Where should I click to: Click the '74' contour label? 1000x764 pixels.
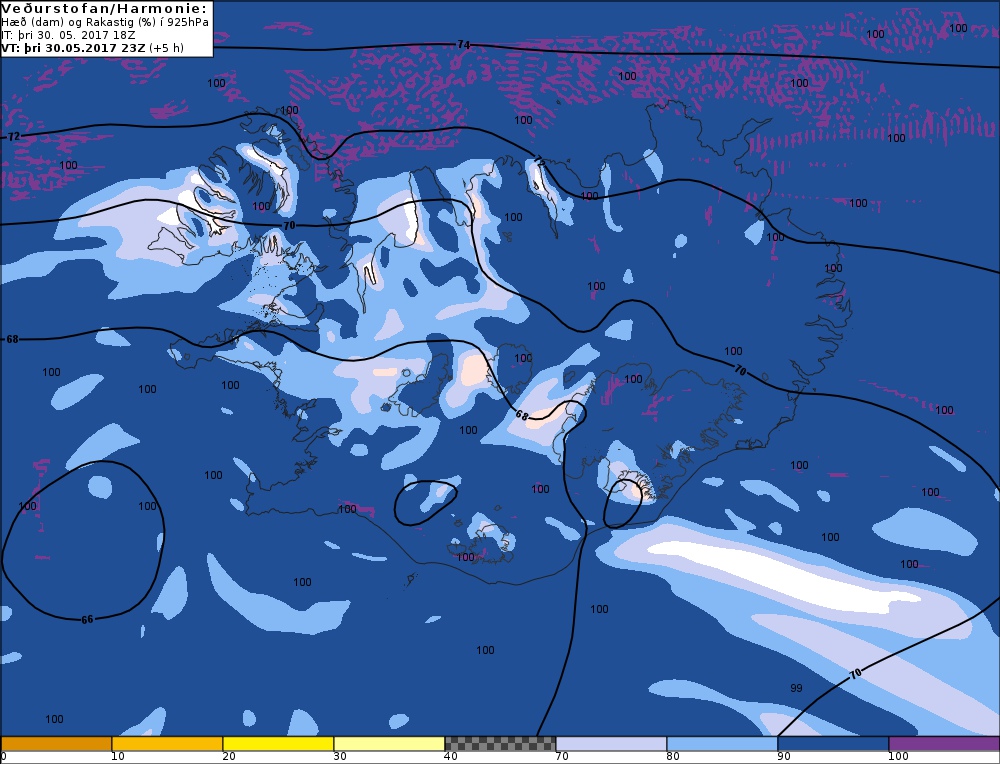pos(464,45)
